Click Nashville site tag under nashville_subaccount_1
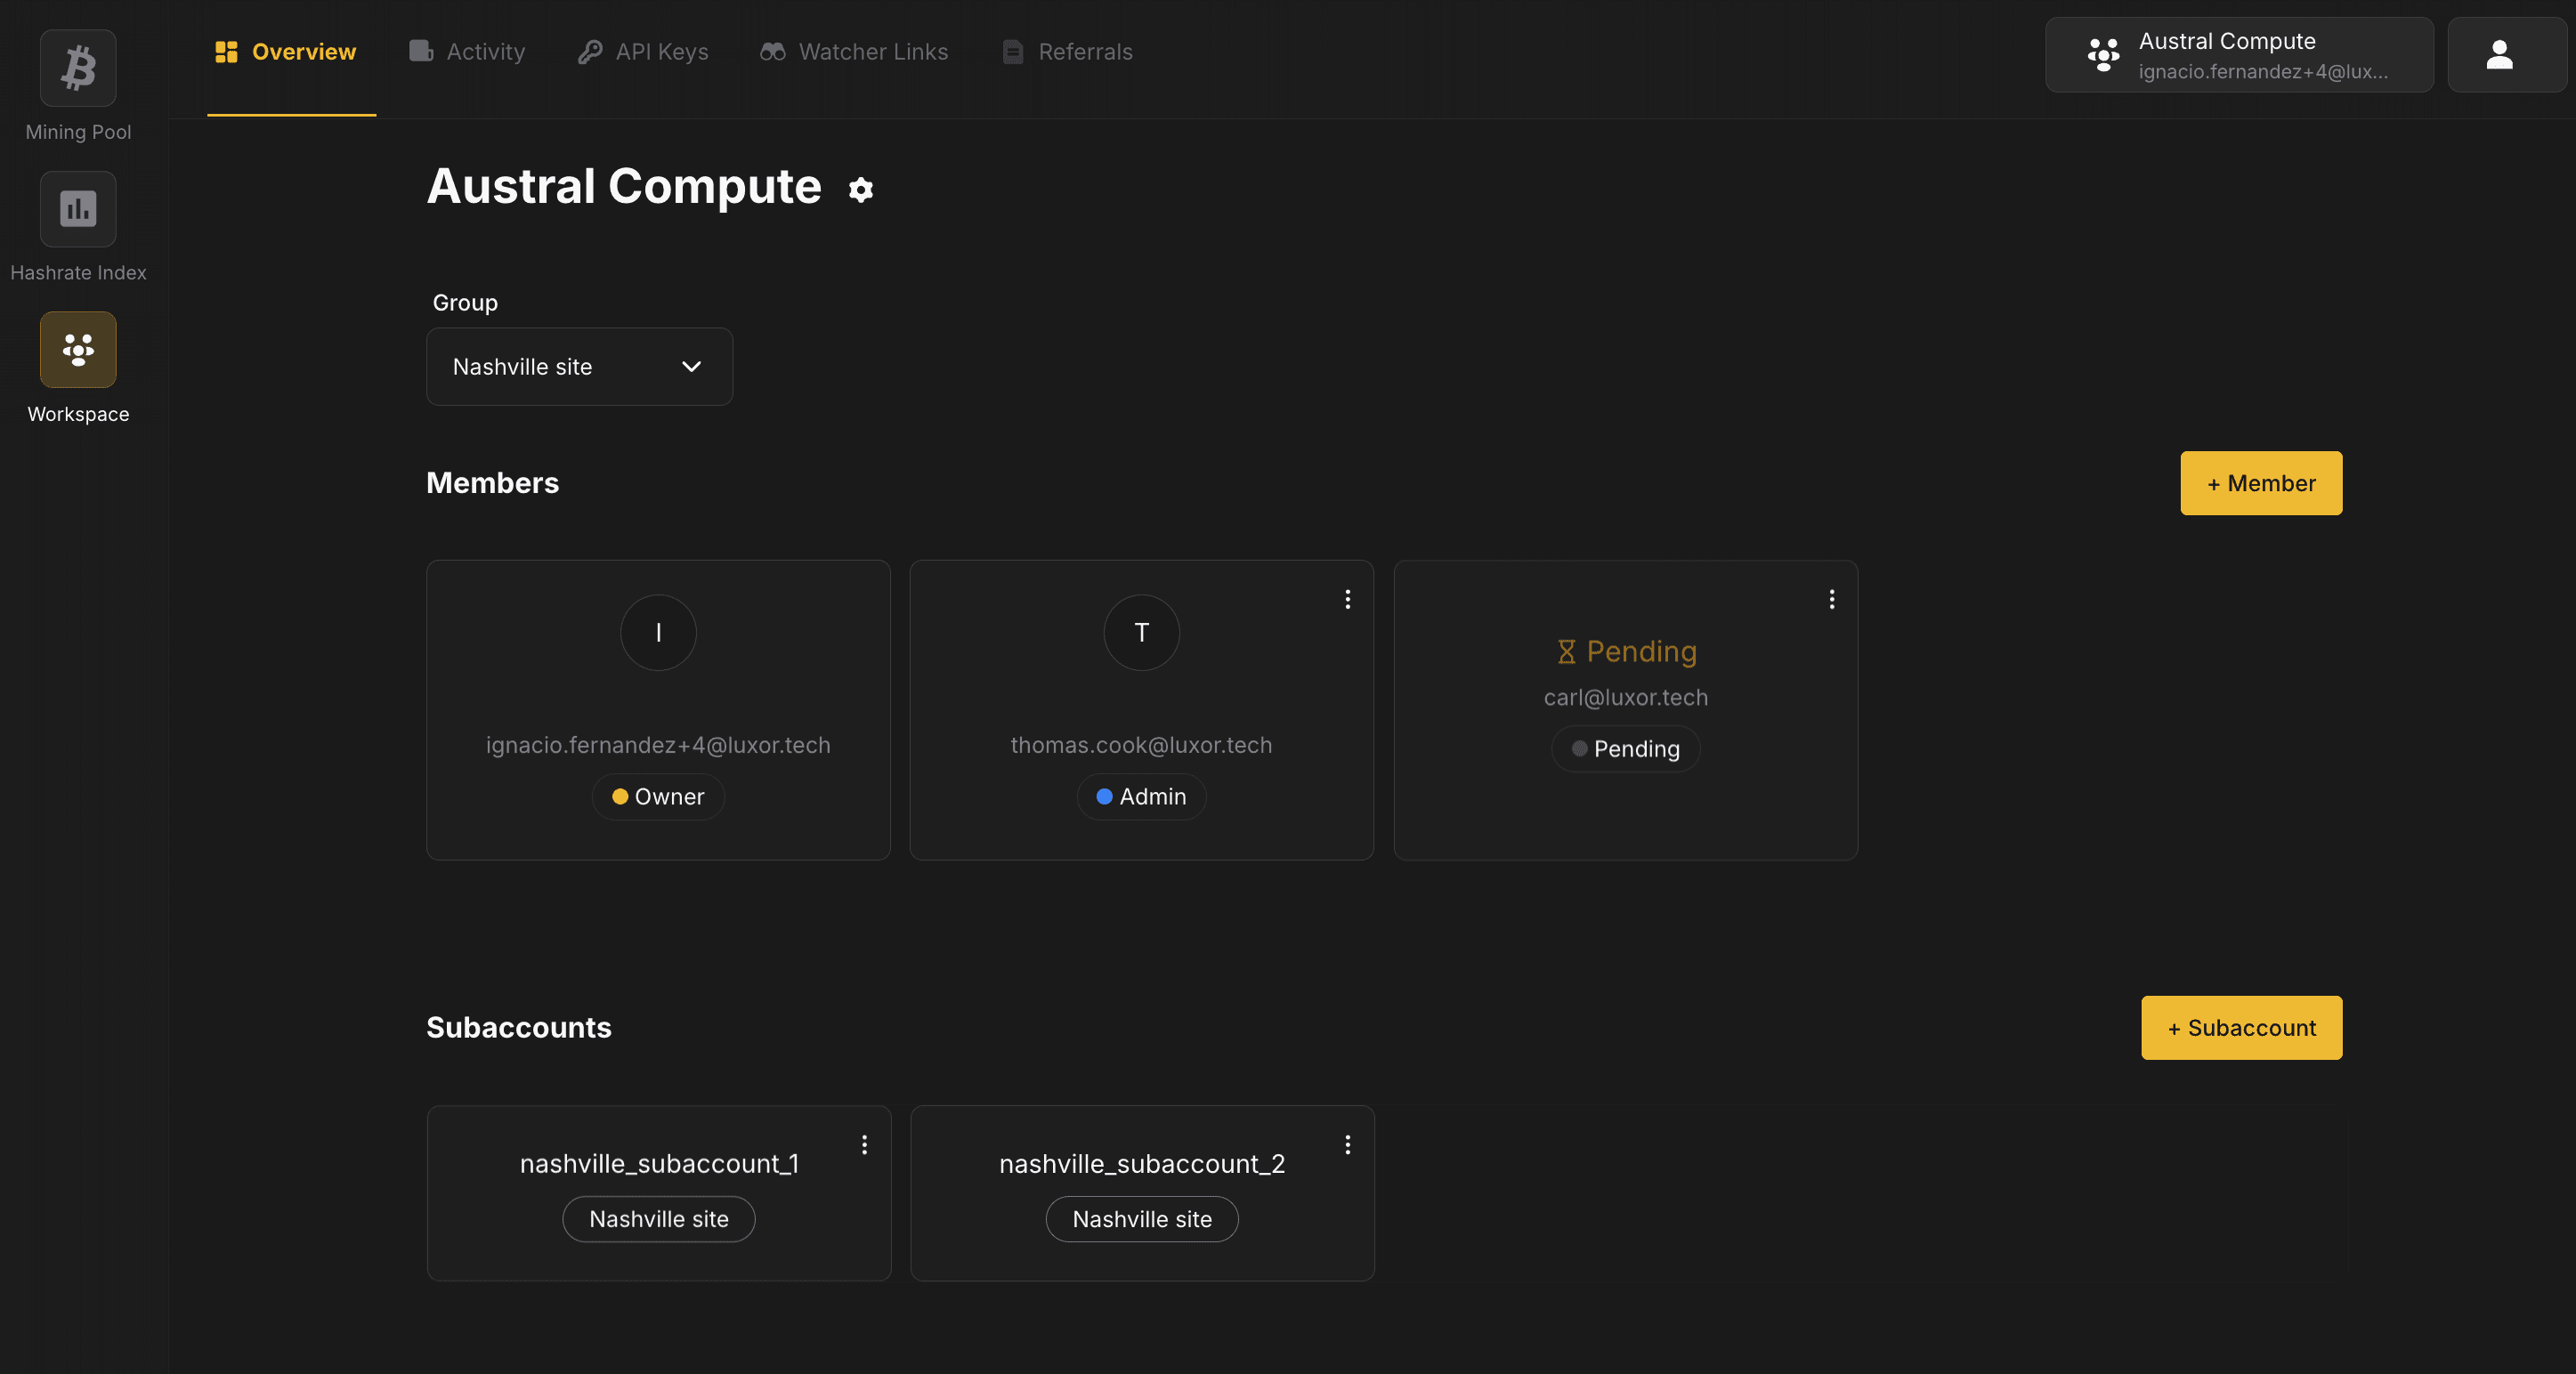 pyautogui.click(x=658, y=1220)
